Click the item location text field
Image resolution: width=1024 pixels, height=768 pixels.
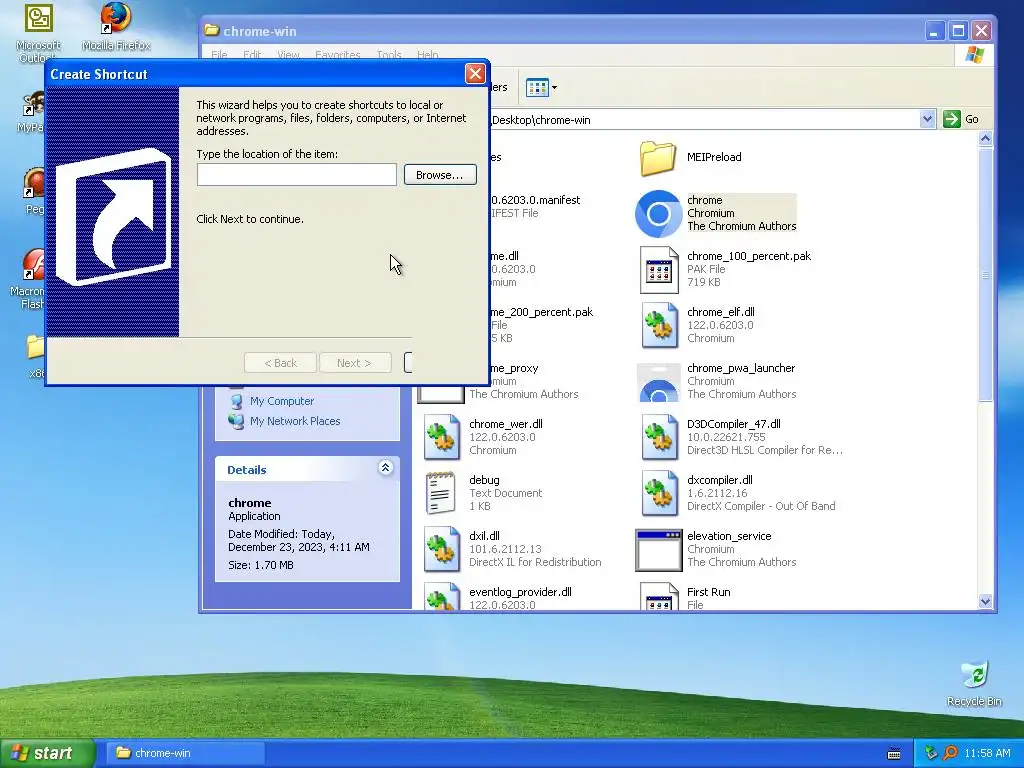[x=297, y=174]
